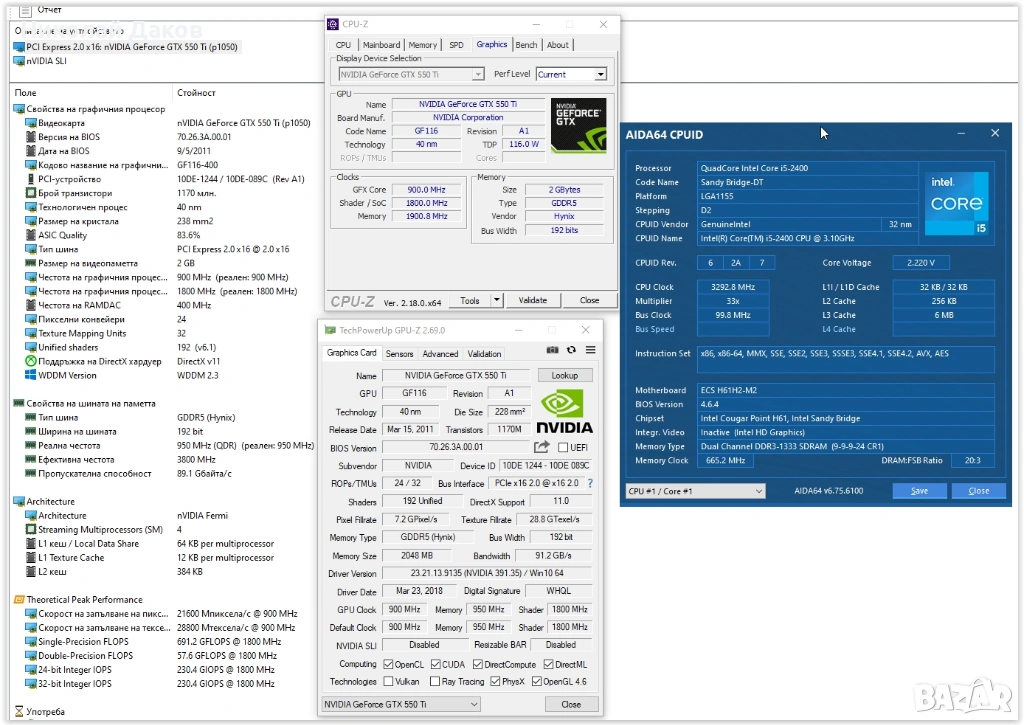Click the DirectX hardware support Xbox icon
The width and height of the screenshot is (1024, 725).
30,361
